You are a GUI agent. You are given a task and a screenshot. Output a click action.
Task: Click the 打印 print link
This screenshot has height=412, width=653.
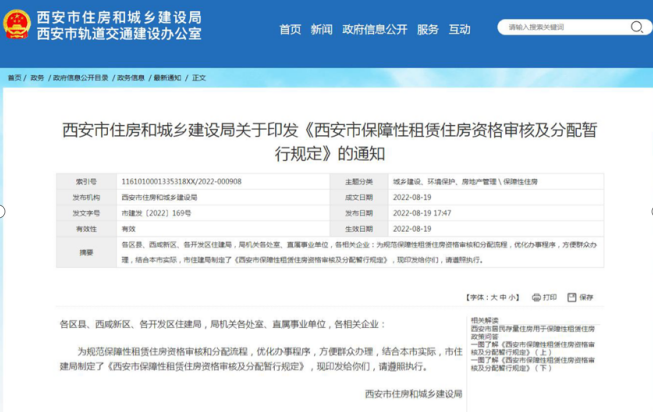550,297
